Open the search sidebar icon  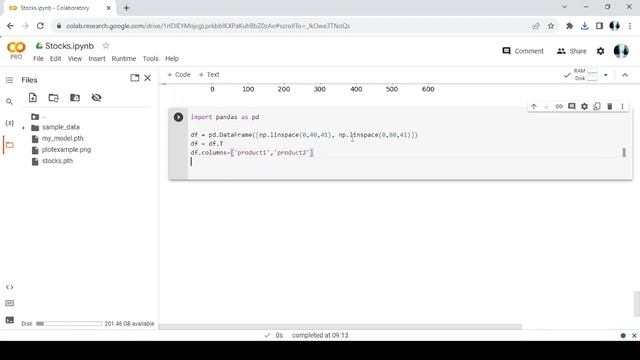point(9,101)
